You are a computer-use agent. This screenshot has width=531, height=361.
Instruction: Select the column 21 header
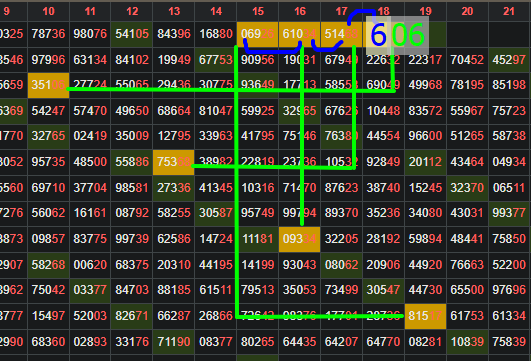tap(509, 11)
